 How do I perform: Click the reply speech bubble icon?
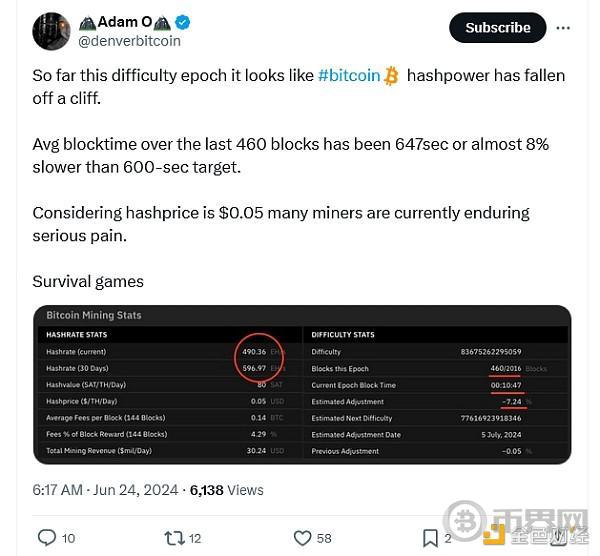coord(45,537)
